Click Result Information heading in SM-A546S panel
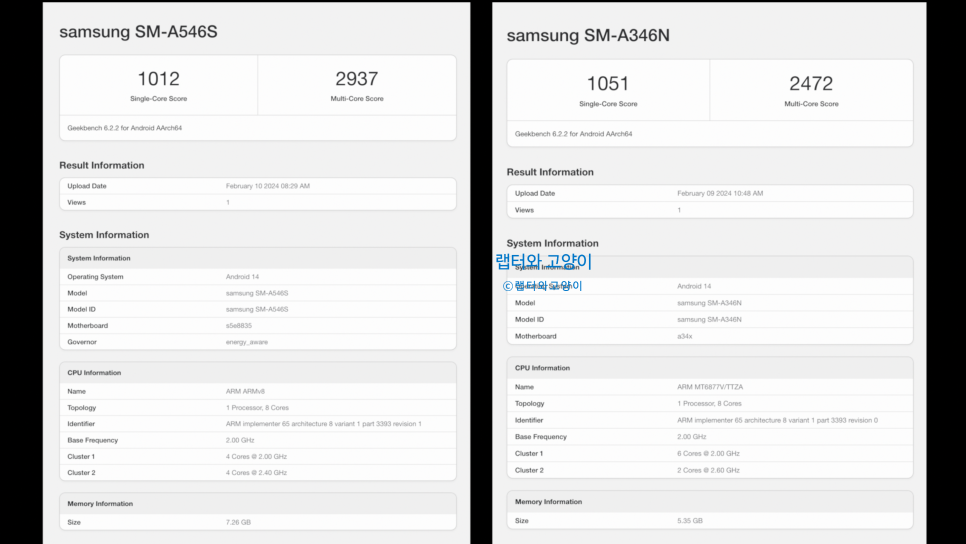The image size is (966, 544). tap(102, 165)
